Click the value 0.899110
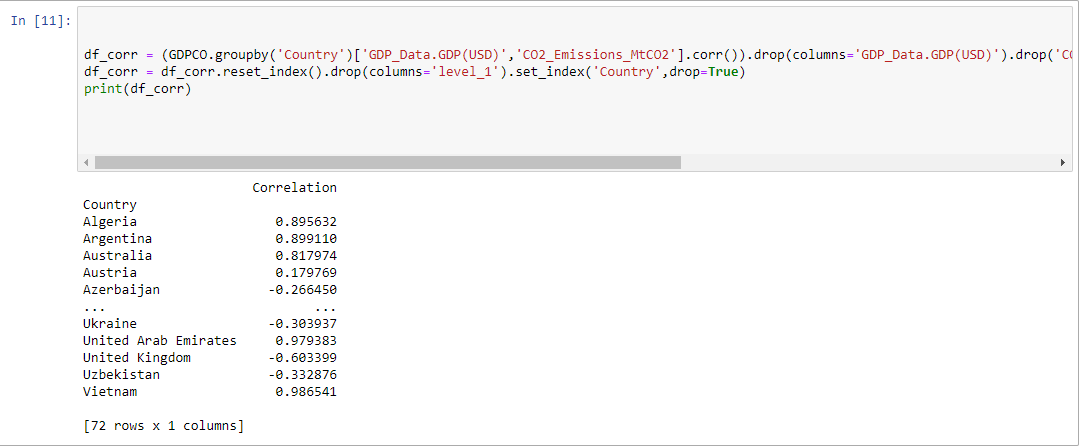This screenshot has width=1082, height=447. pyautogui.click(x=306, y=239)
